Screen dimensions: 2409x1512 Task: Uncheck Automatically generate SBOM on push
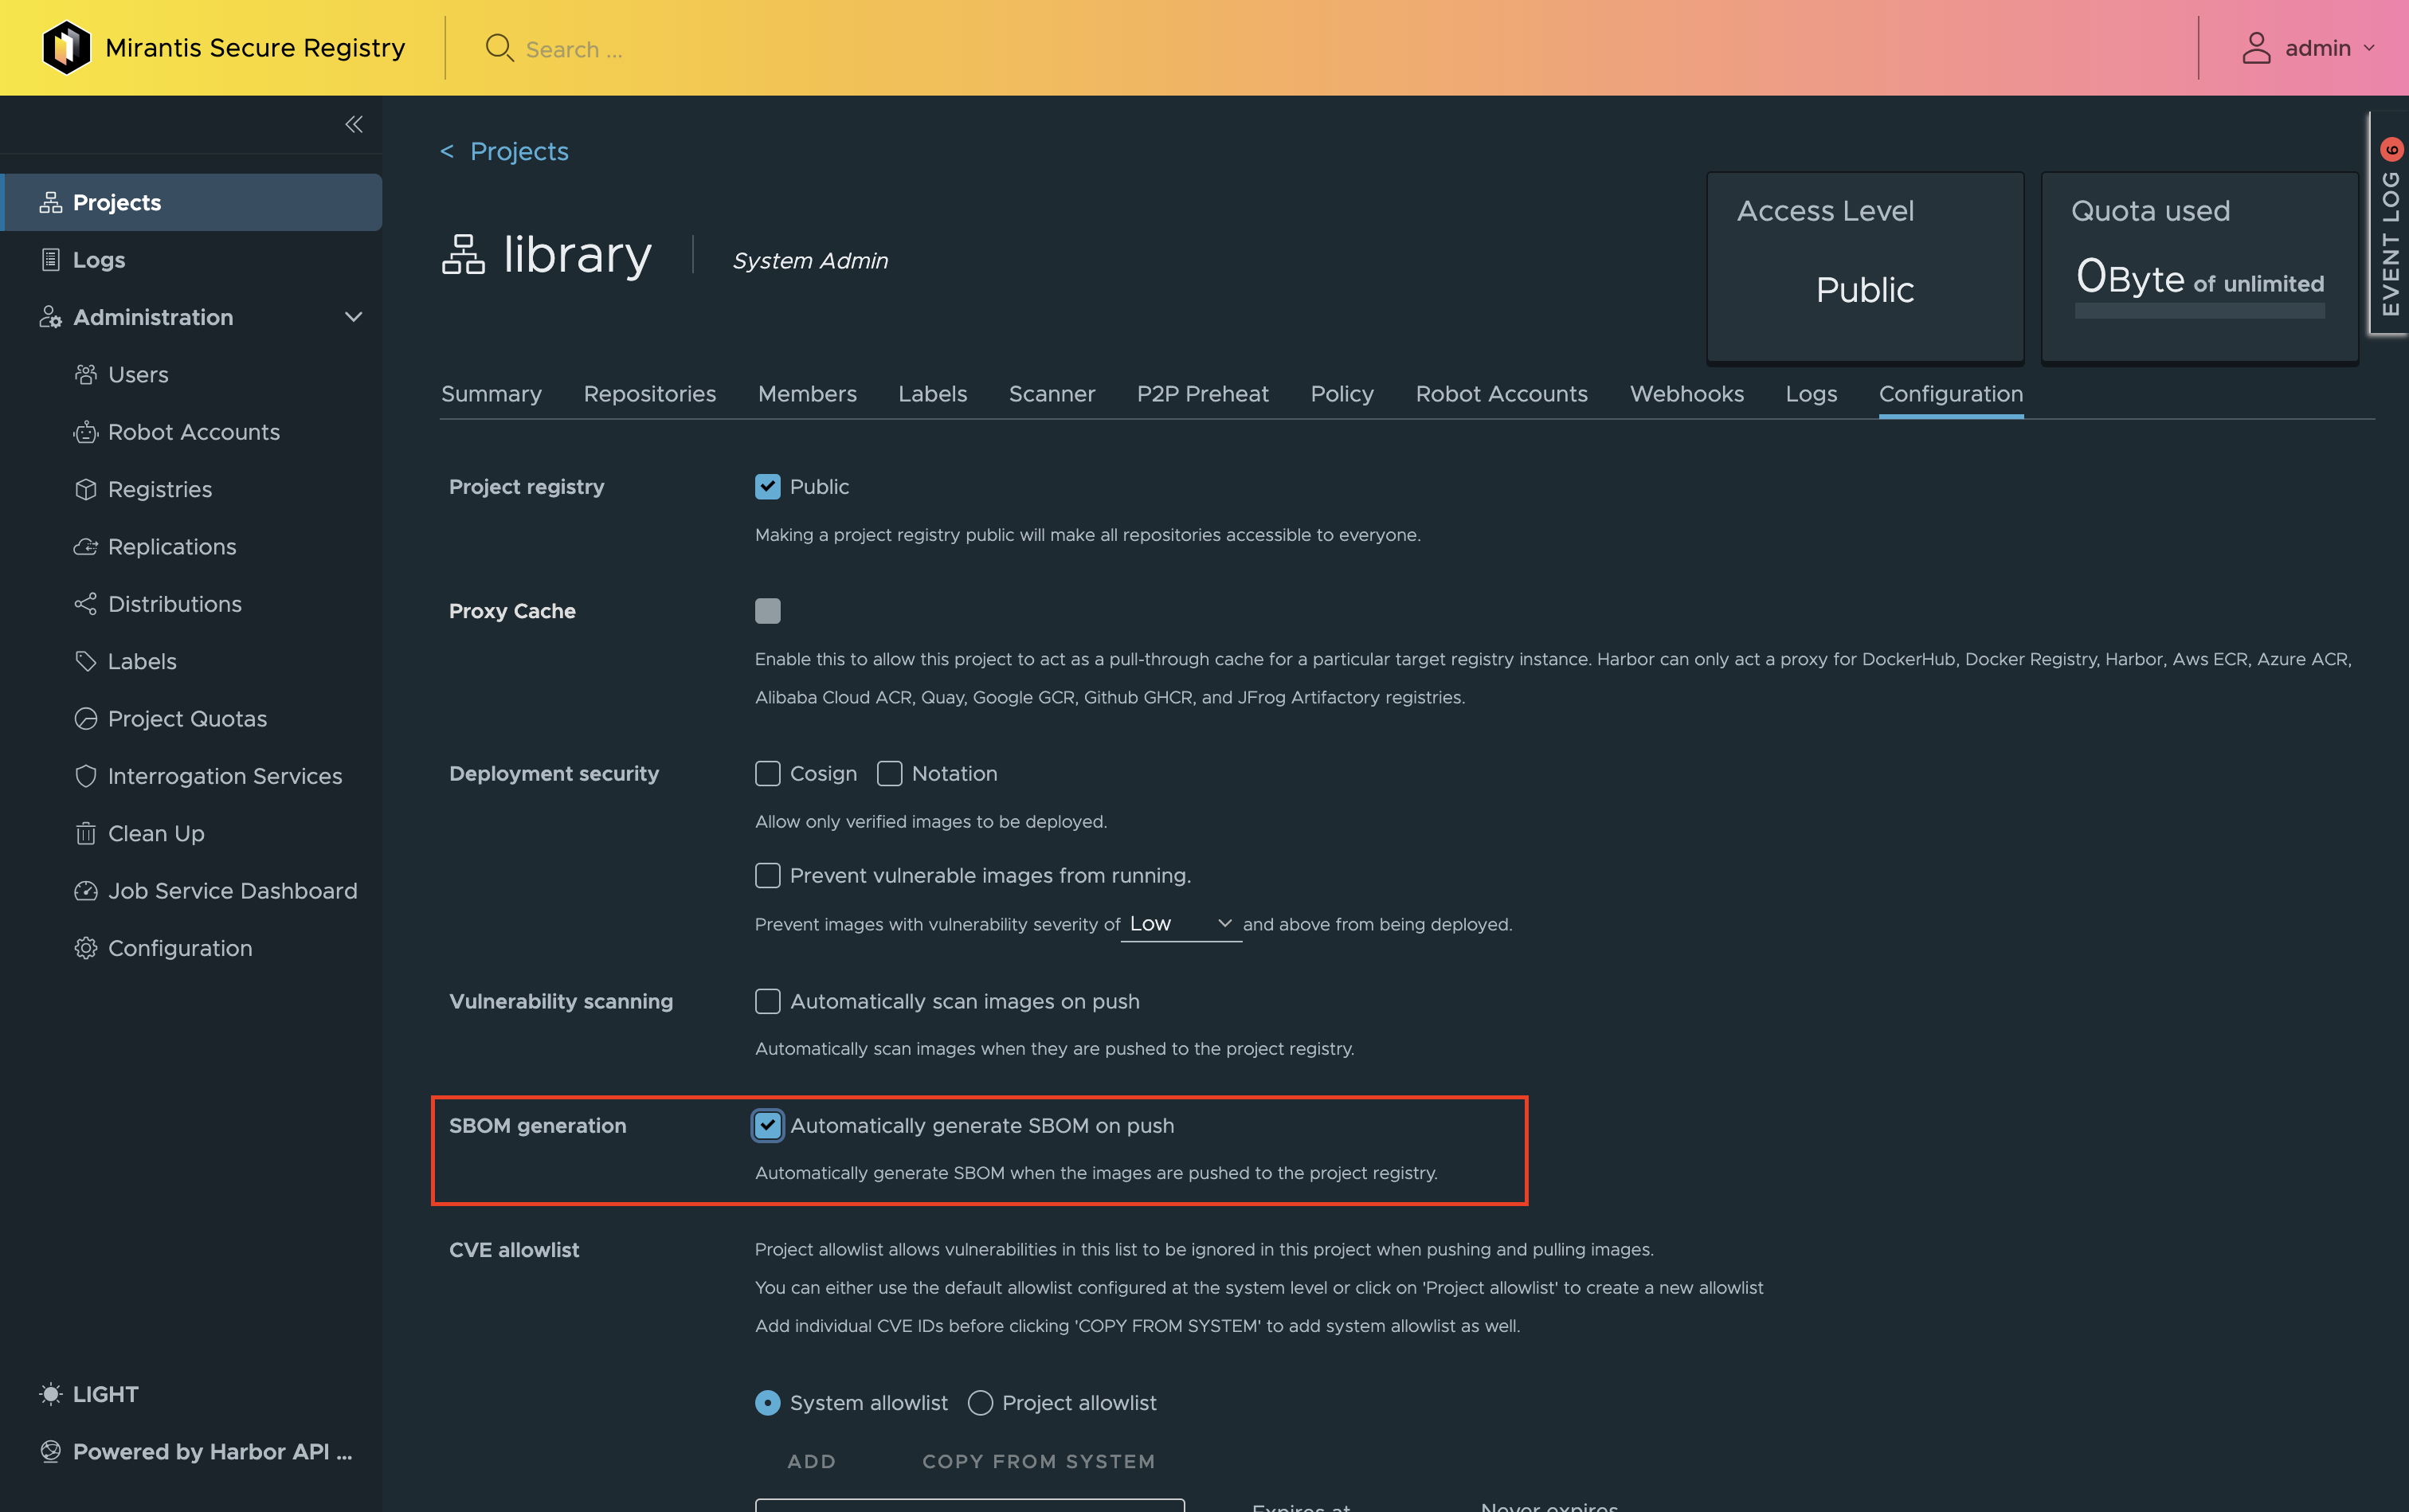(767, 1126)
